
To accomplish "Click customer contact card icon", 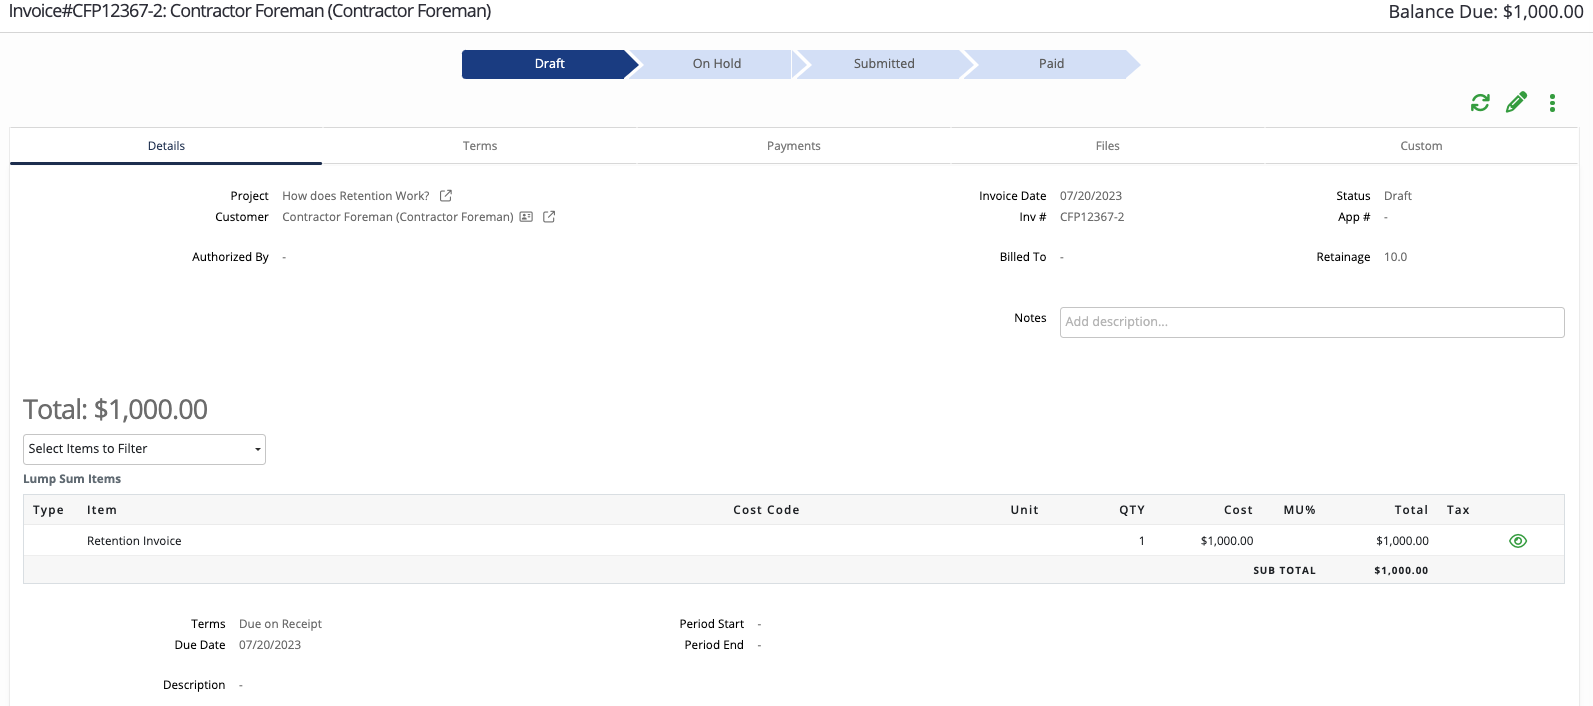I will pos(526,217).
